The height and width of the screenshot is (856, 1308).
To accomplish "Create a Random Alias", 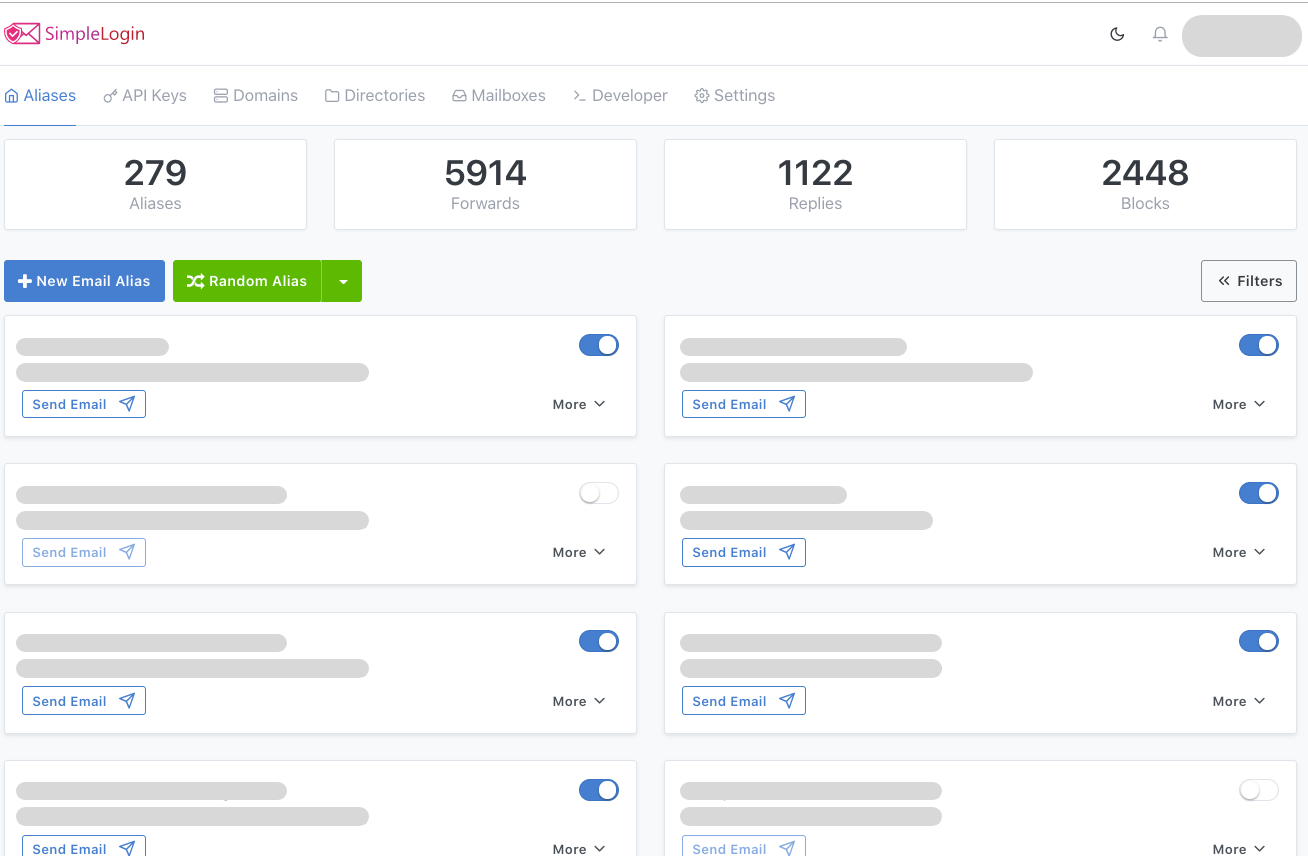I will [x=247, y=281].
